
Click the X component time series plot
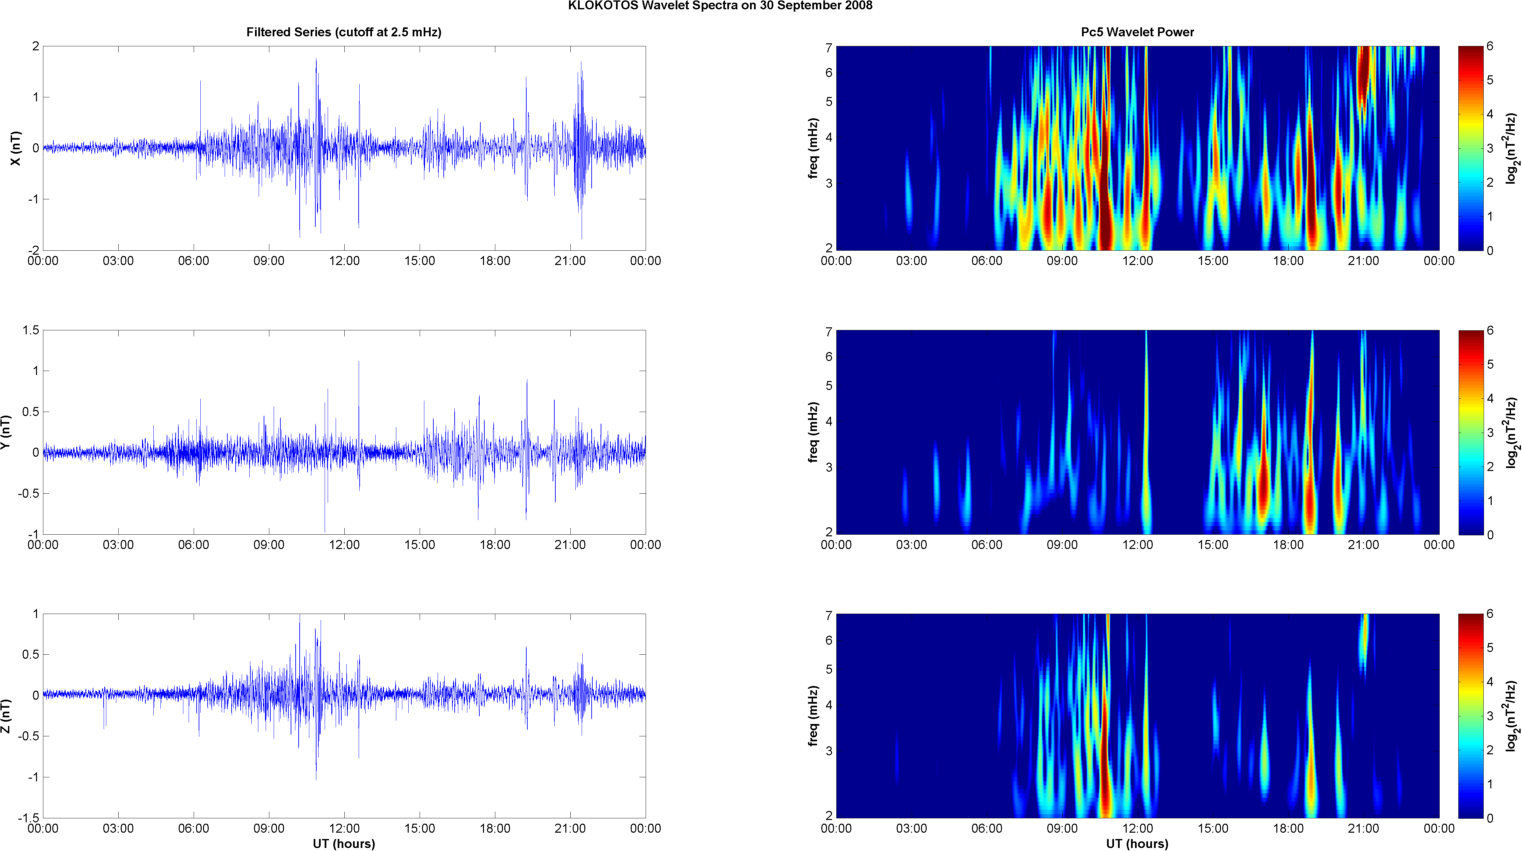(344, 148)
